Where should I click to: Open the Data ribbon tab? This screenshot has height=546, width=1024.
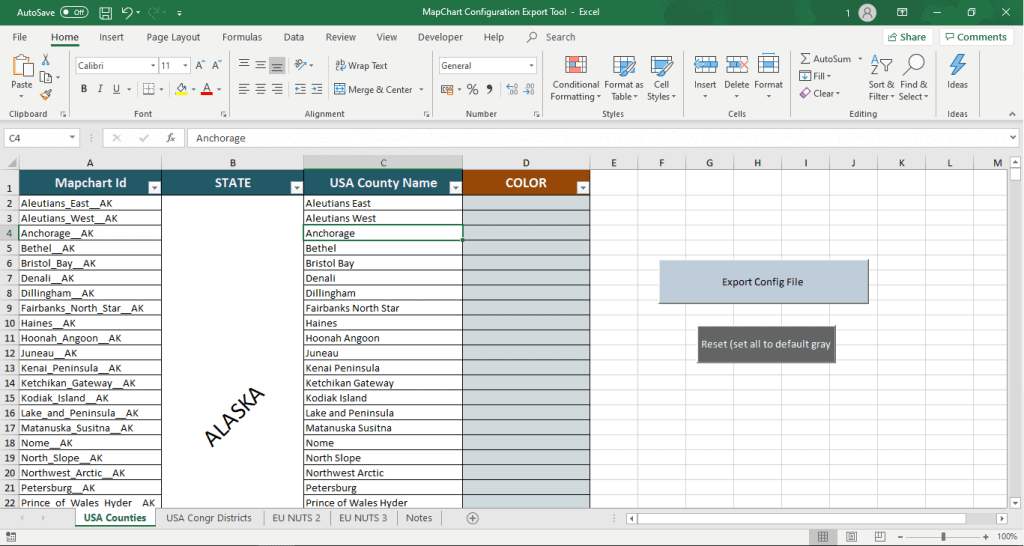(294, 37)
